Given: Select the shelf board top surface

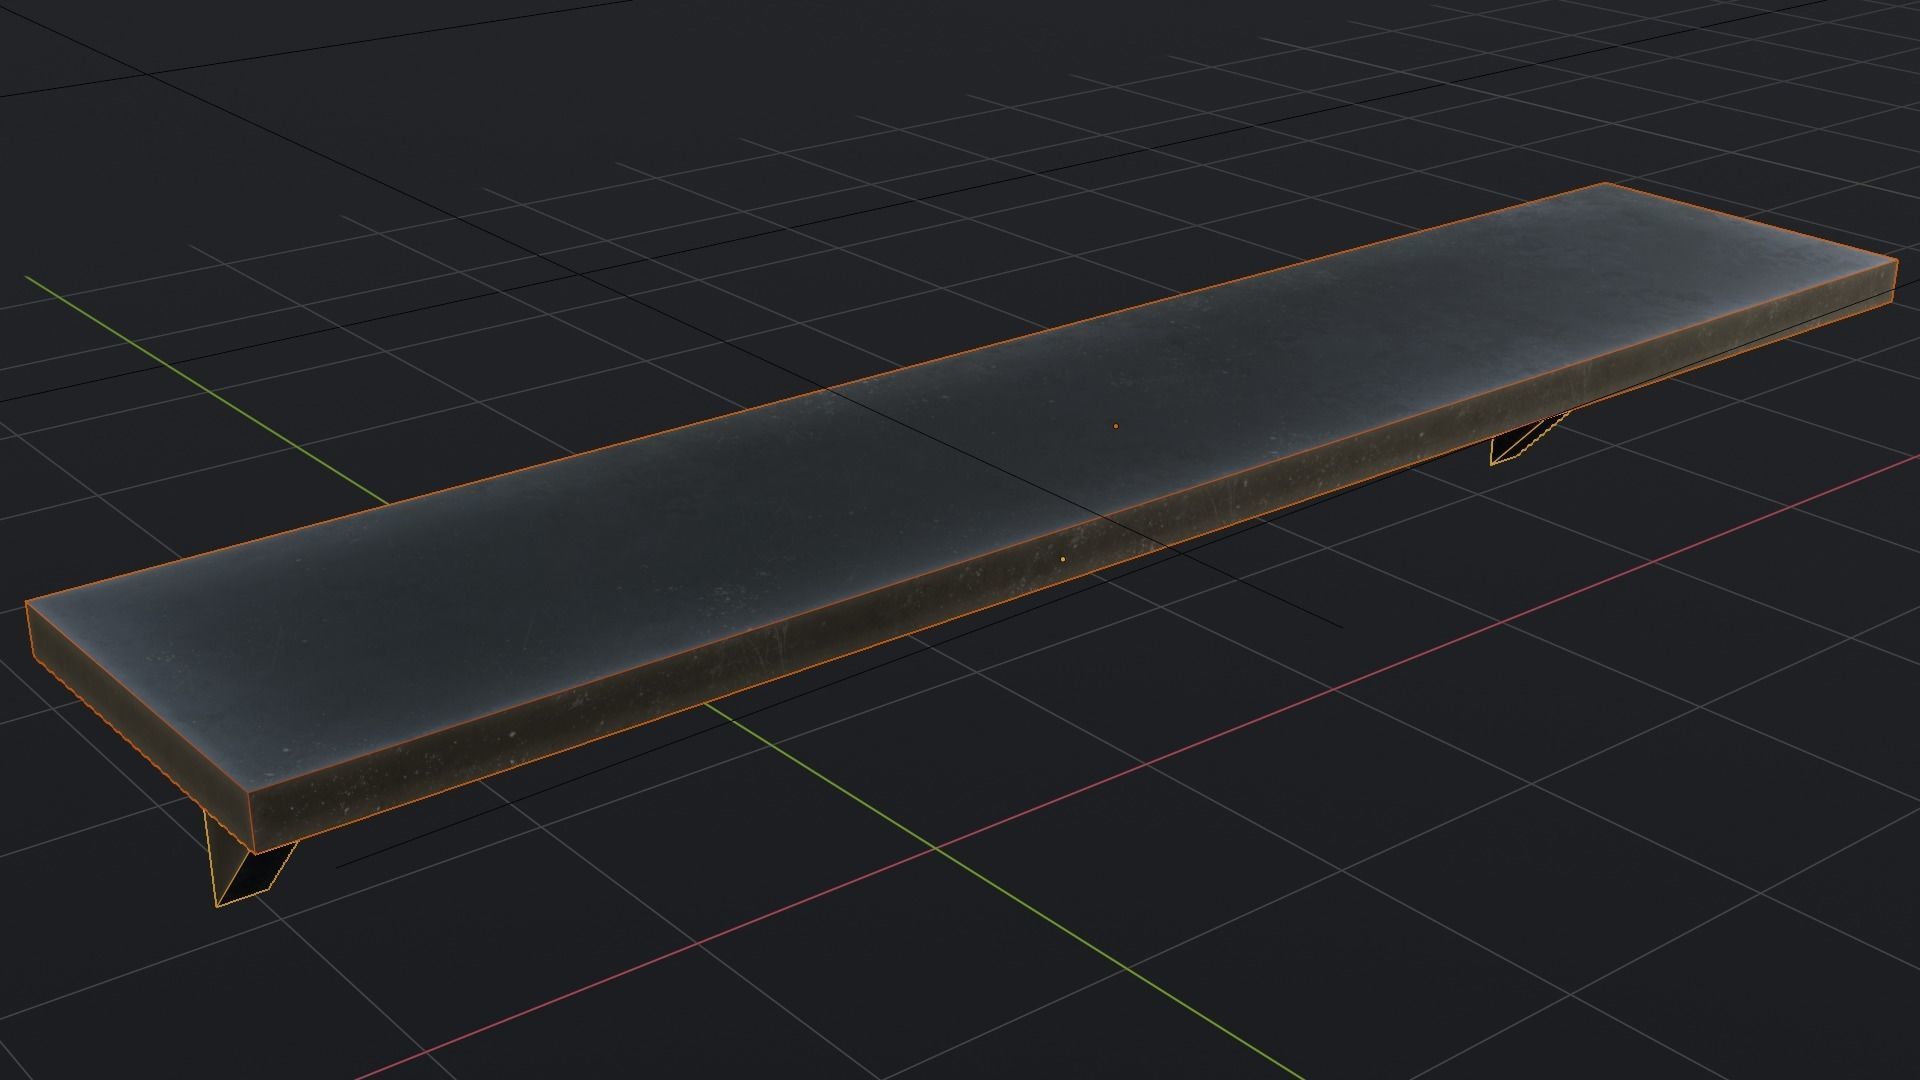Looking at the screenshot, I should [x=960, y=490].
